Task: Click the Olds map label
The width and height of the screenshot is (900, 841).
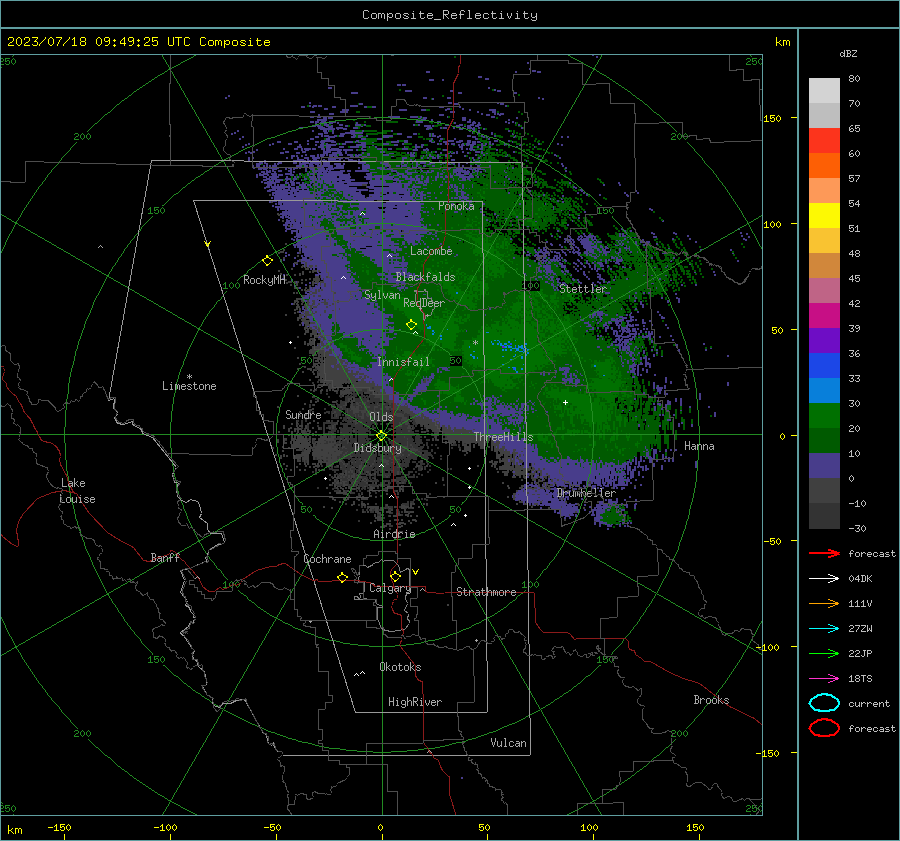Action: pos(381,417)
